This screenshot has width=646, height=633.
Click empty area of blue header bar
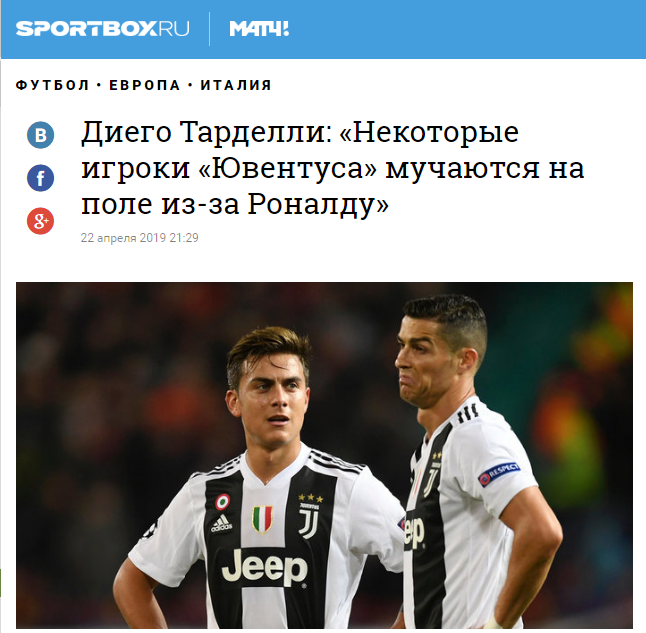[x=466, y=29]
